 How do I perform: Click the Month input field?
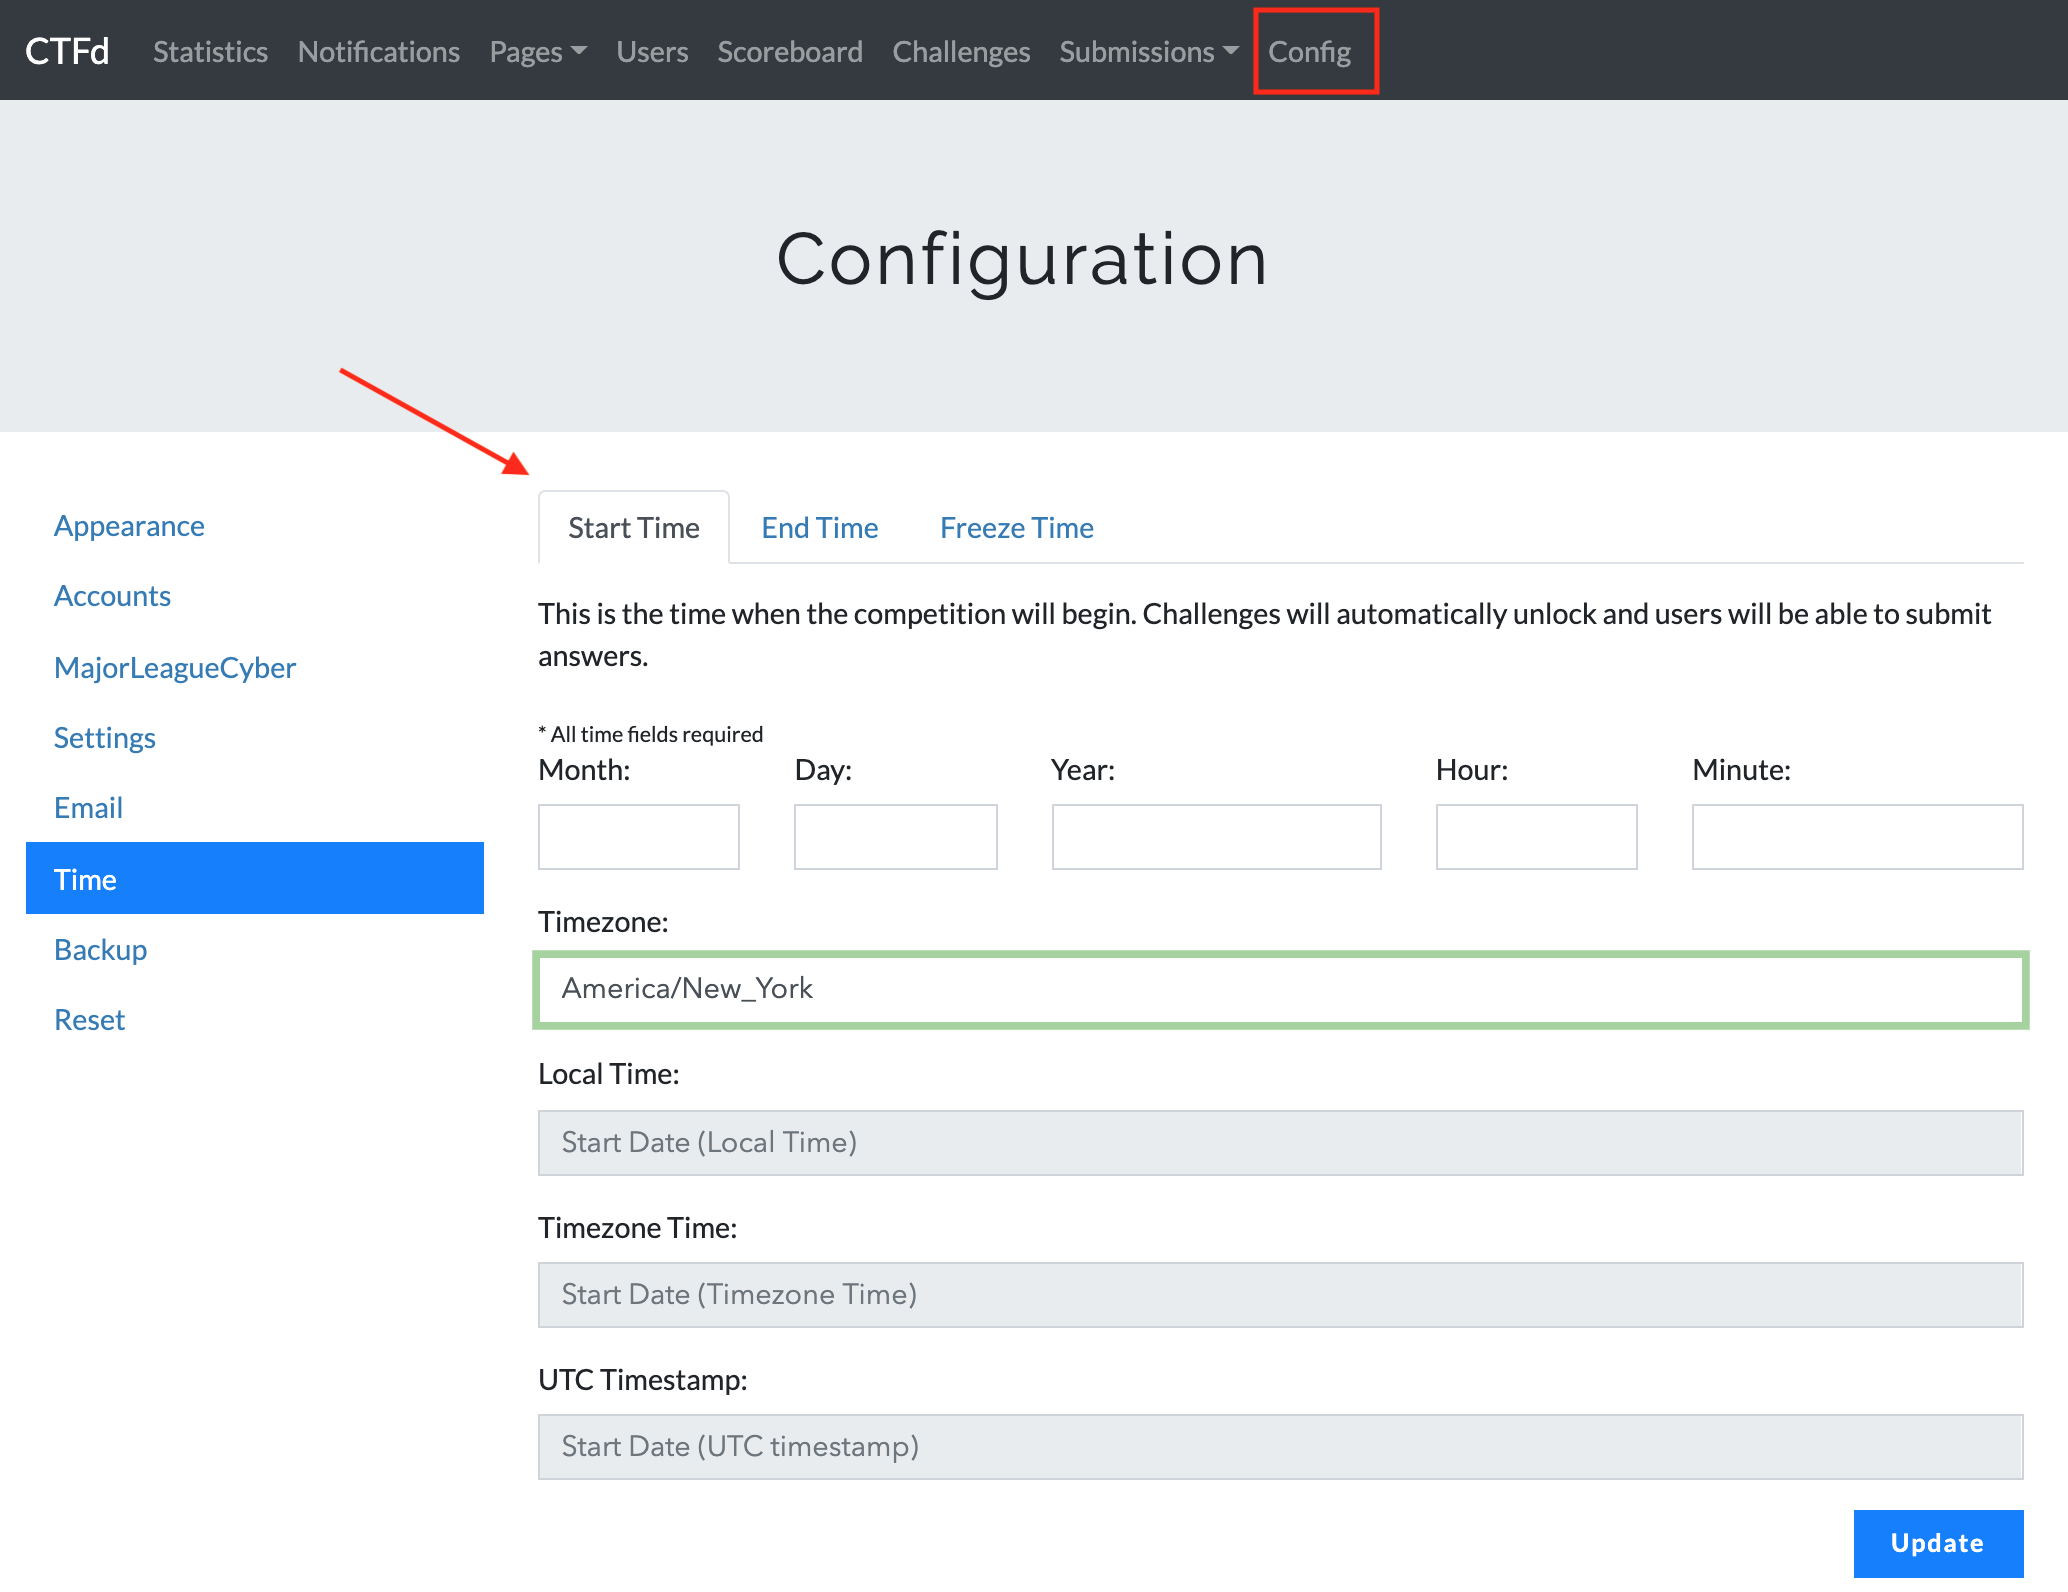click(638, 837)
